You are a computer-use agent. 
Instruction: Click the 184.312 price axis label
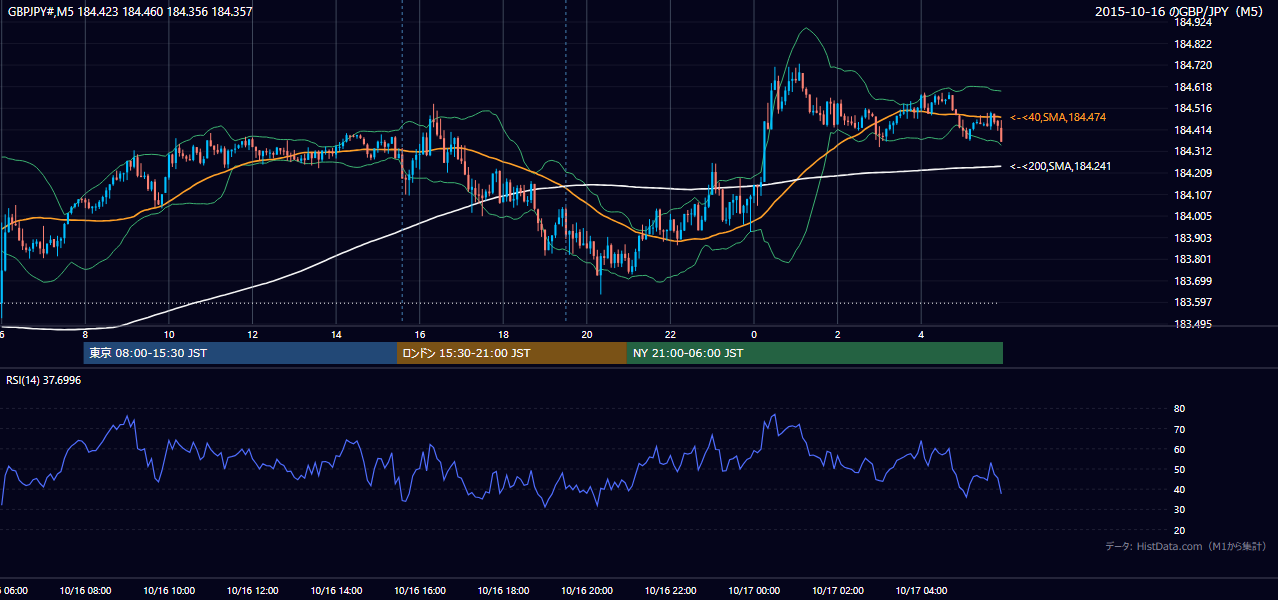[1193, 151]
